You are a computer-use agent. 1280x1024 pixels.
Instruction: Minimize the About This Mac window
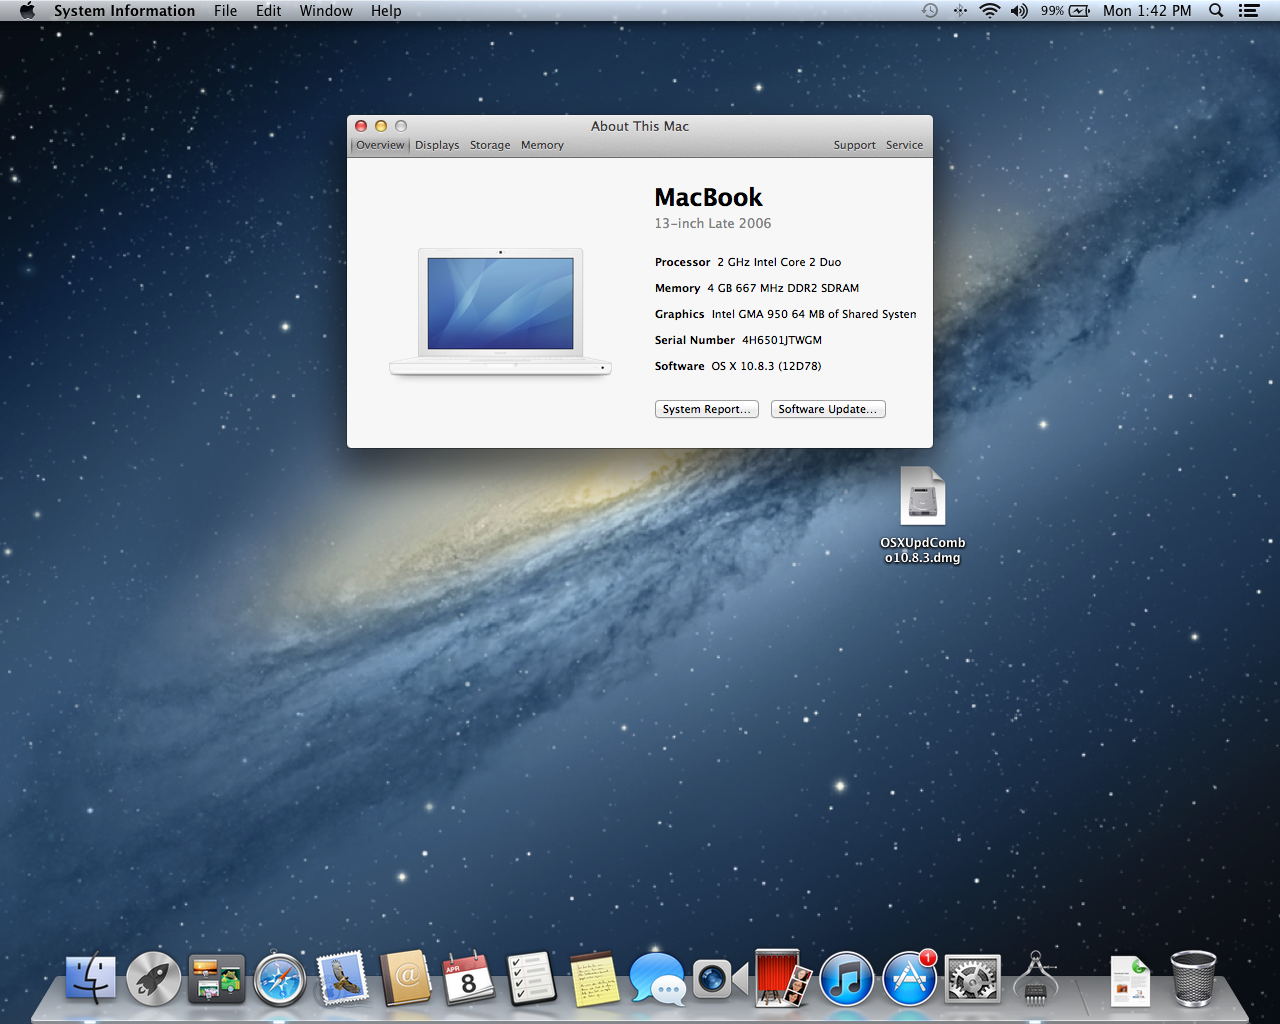[381, 126]
